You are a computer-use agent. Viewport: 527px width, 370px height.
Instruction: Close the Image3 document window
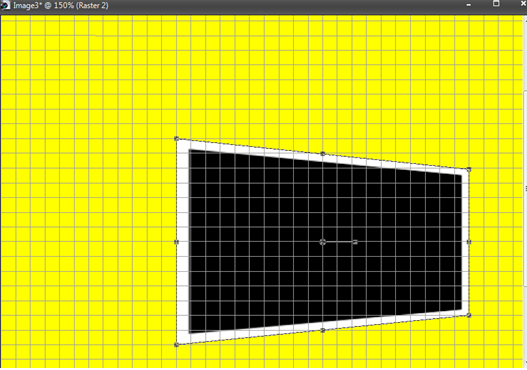tap(523, 3)
